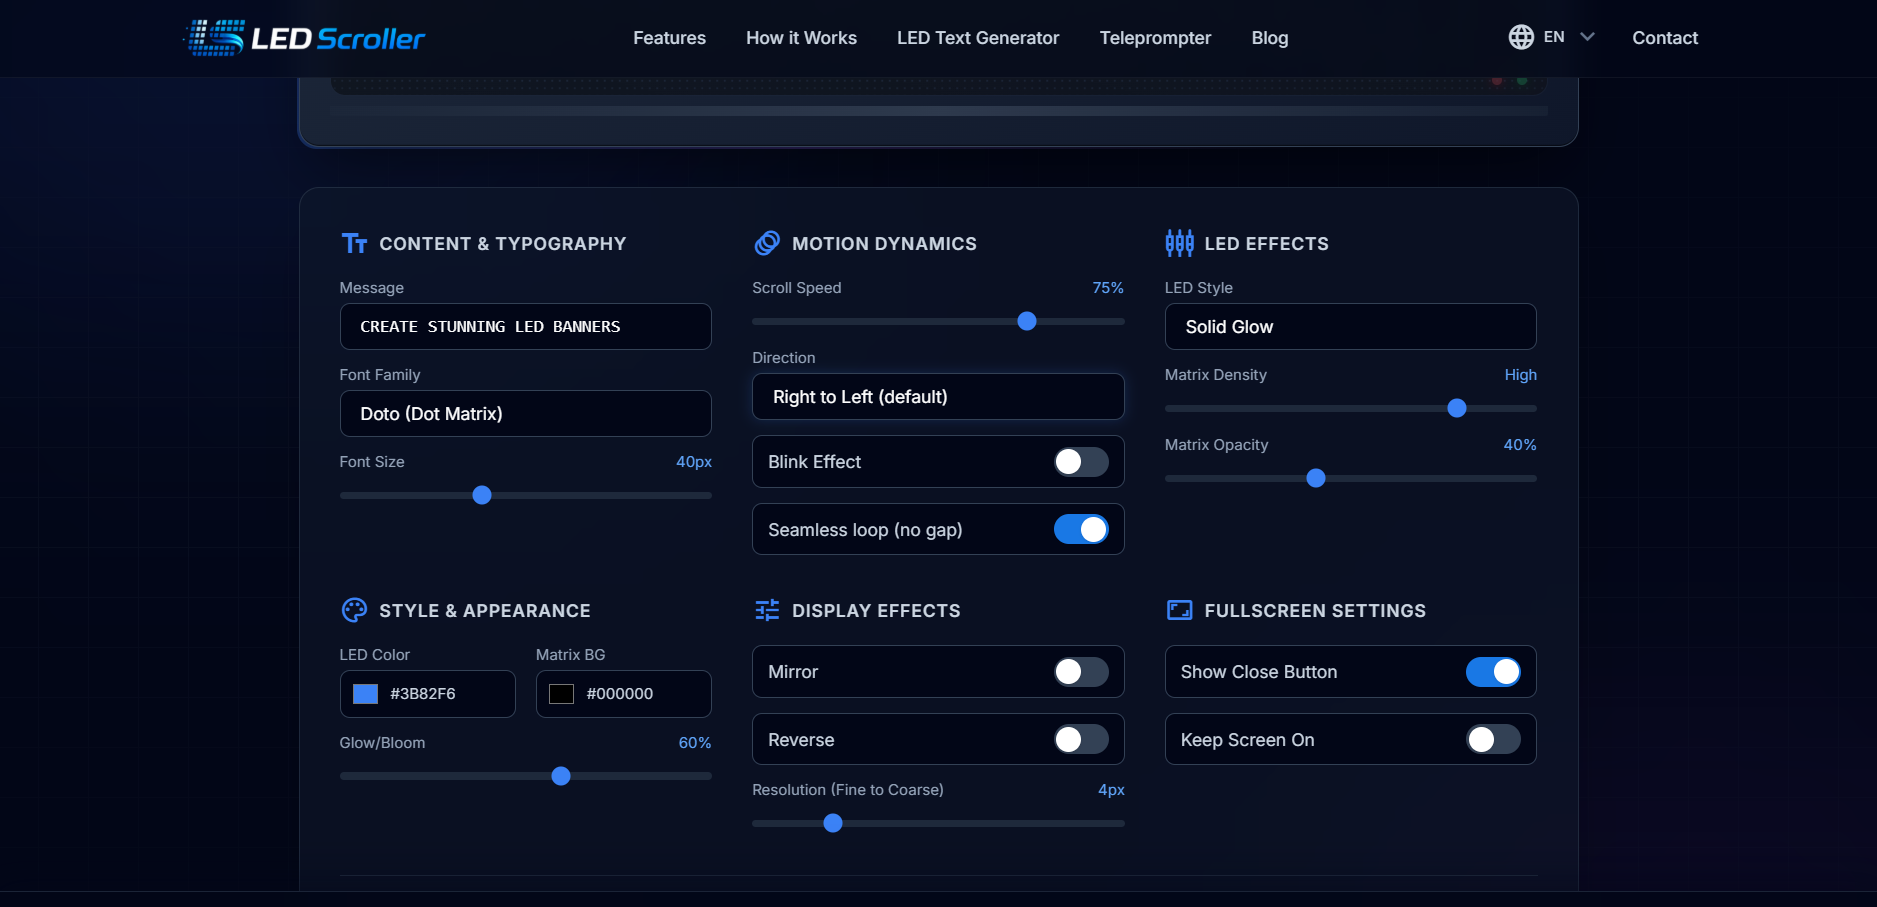Open the Features menu item
The width and height of the screenshot is (1877, 907).
(x=669, y=38)
